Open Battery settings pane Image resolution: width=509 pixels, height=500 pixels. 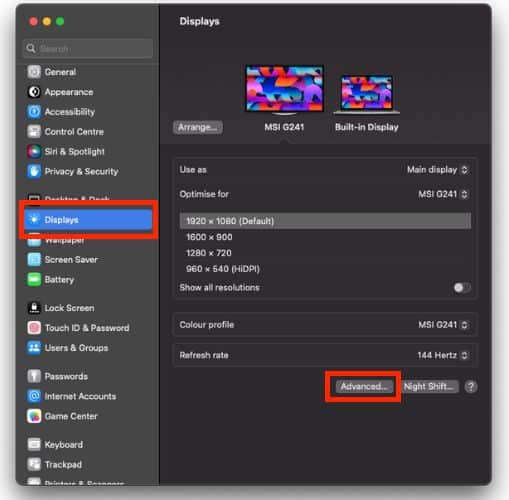[59, 280]
